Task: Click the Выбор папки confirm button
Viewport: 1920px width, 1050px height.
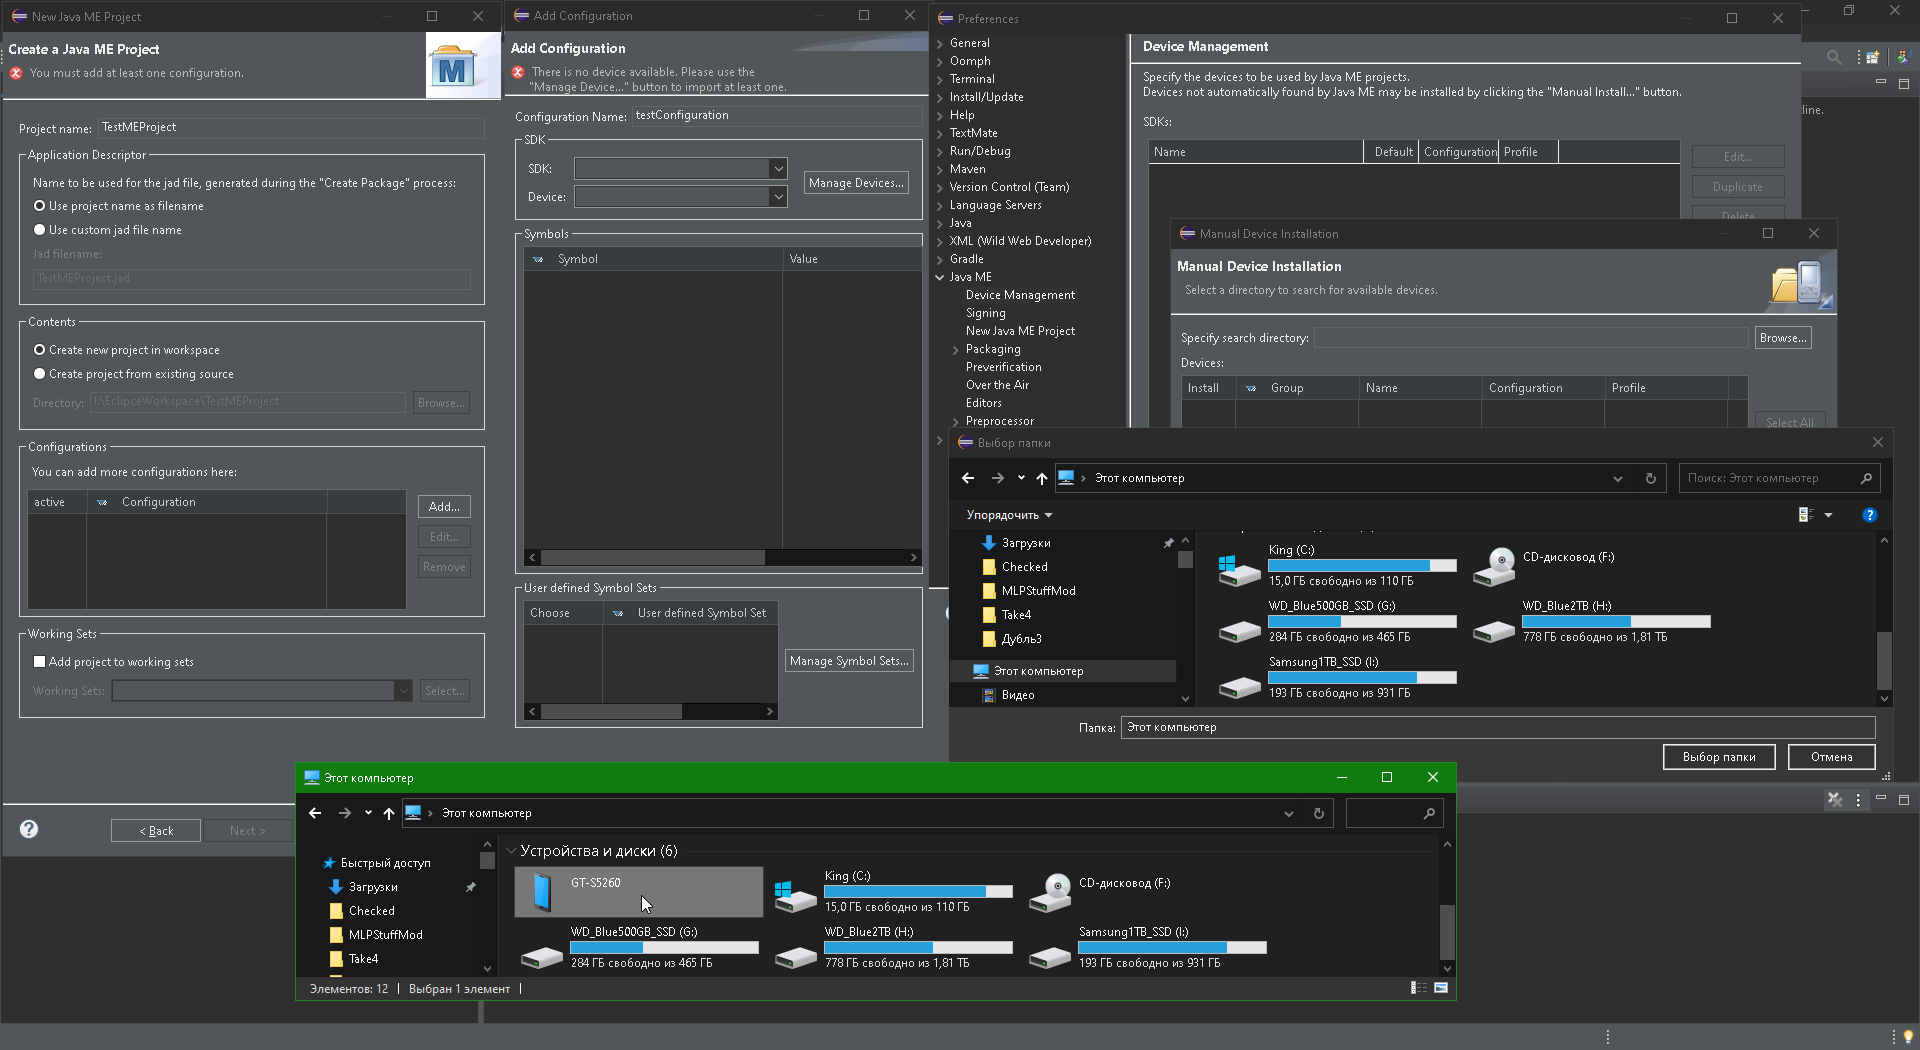Action: 1718,757
